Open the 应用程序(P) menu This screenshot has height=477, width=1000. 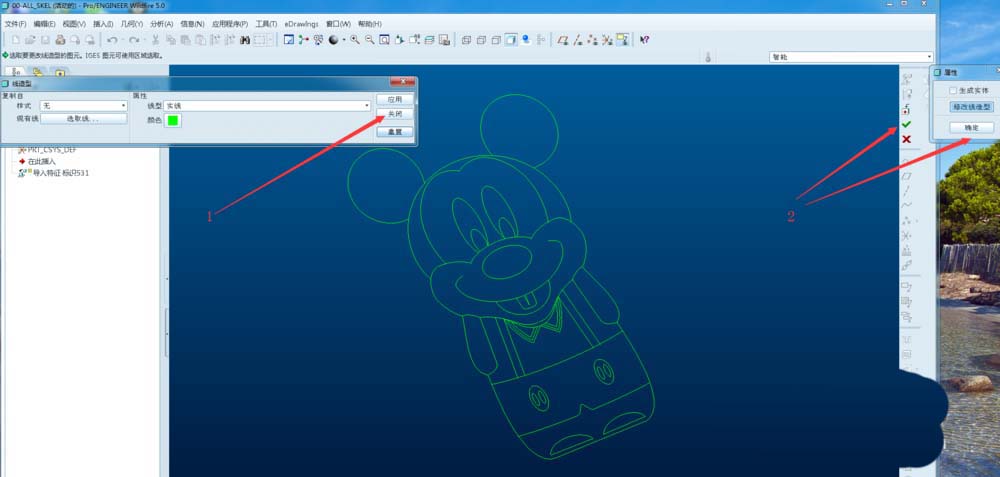230,24
